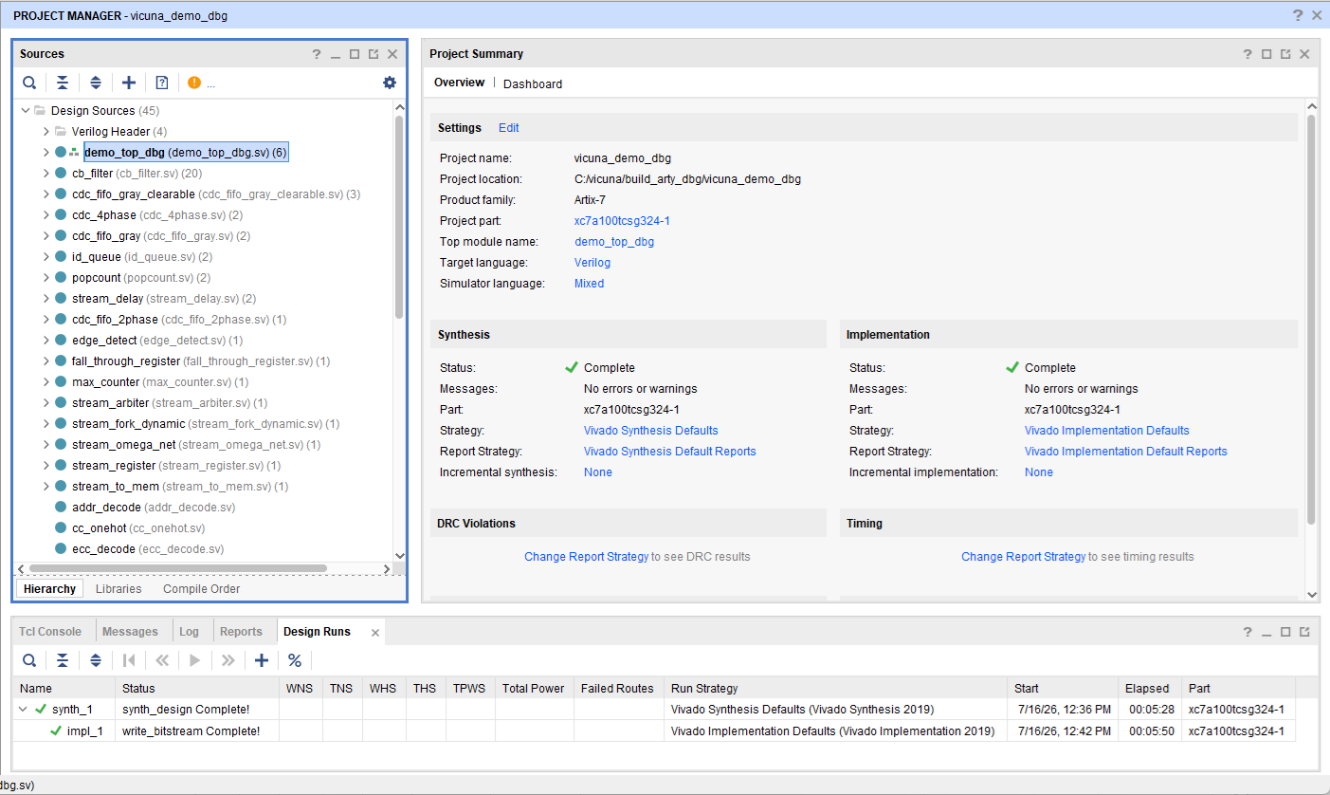Screen dimensions: 1330x795
Task: Open top module name demo_top_dbg link
Action: (x=614, y=242)
